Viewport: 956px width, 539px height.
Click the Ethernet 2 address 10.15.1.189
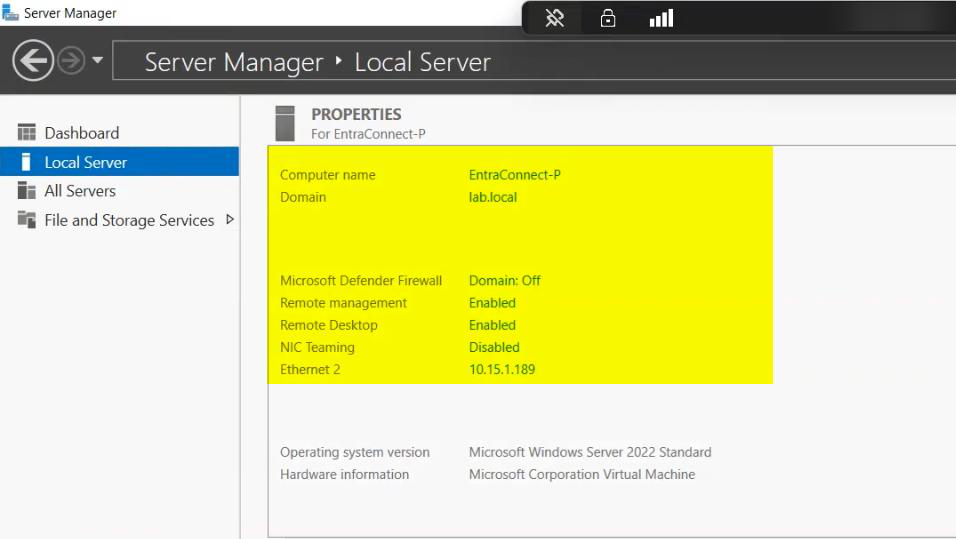click(502, 369)
